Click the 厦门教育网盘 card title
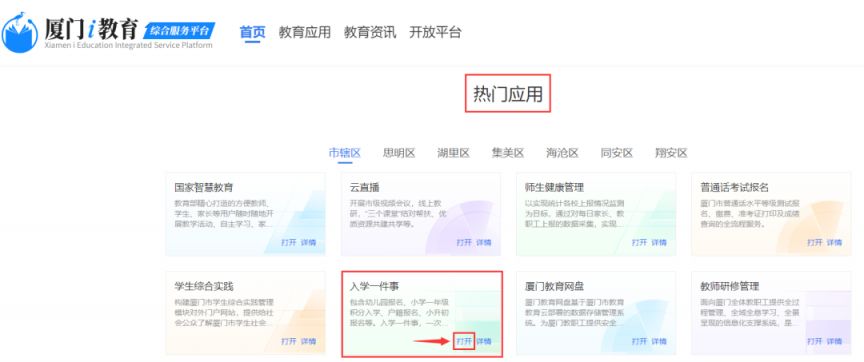The height and width of the screenshot is (362, 864). pyautogui.click(x=554, y=287)
